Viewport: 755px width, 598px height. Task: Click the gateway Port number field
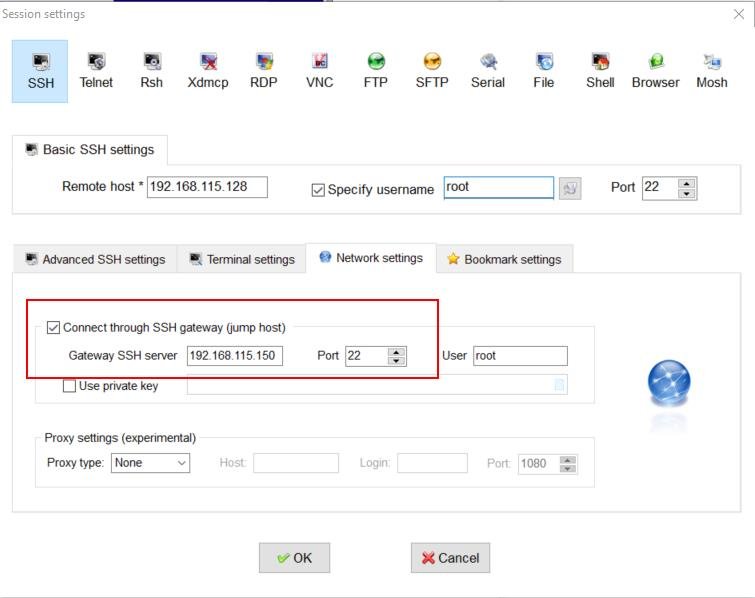click(366, 356)
